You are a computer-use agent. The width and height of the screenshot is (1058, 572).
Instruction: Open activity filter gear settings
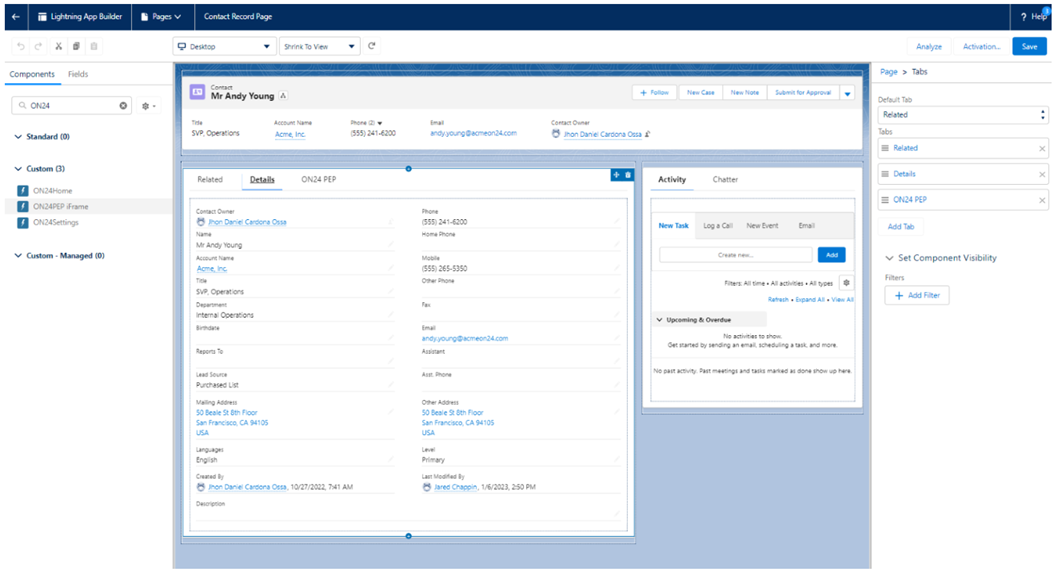(x=846, y=283)
